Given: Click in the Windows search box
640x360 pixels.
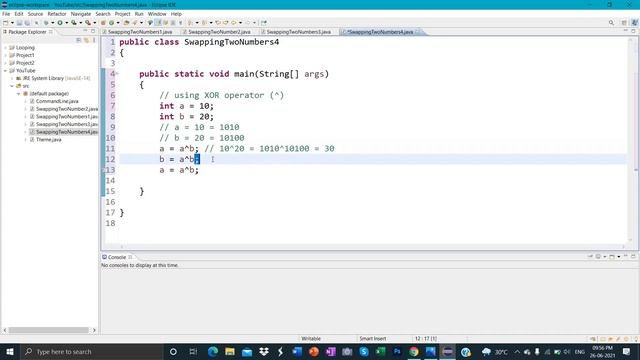Looking at the screenshot, I should point(92,351).
